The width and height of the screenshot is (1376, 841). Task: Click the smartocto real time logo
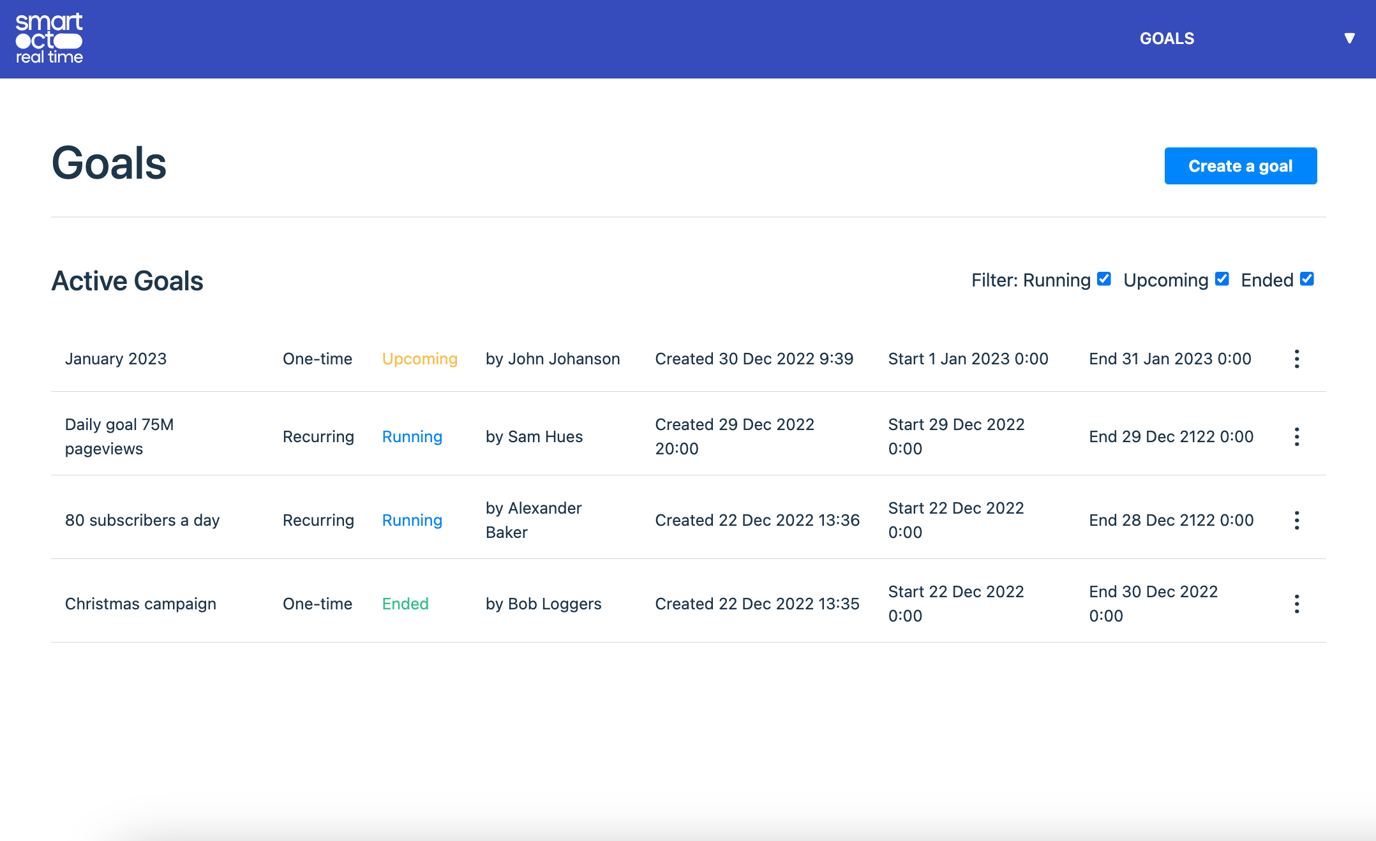tap(48, 38)
